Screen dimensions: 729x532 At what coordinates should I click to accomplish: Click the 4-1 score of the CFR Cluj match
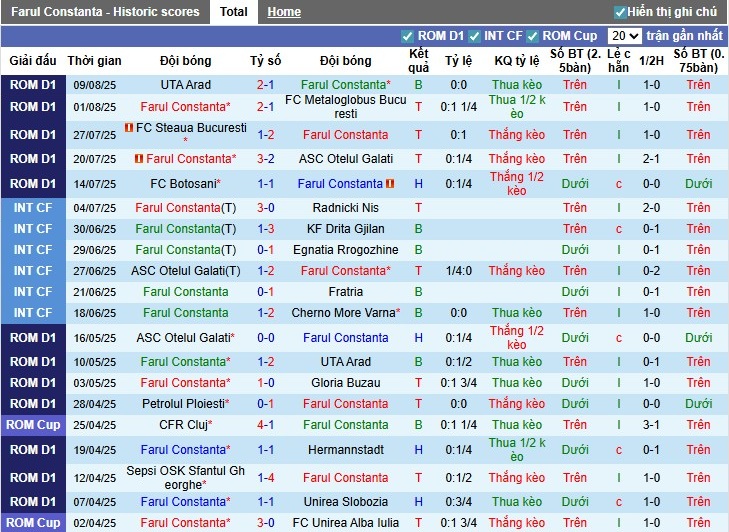click(265, 425)
